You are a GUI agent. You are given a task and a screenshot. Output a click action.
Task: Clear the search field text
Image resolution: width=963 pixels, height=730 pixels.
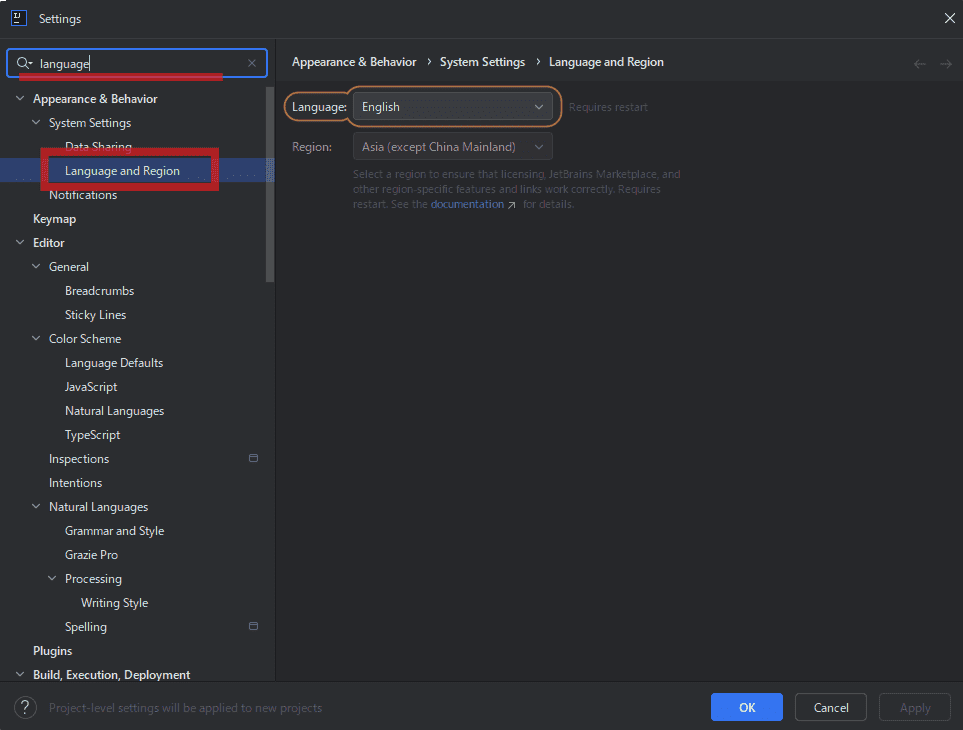click(x=252, y=63)
